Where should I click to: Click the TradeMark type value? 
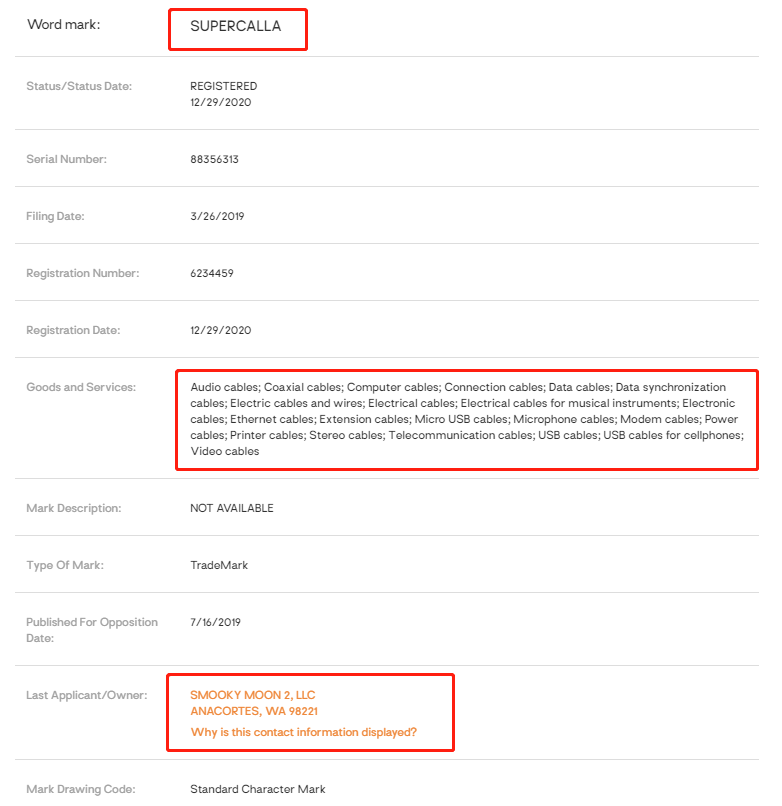pos(218,565)
